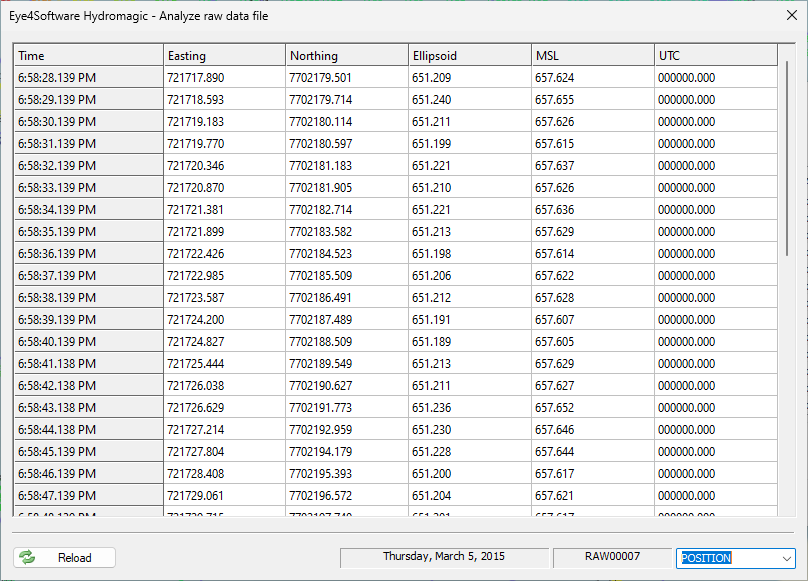Select the row header 6:58:32.139 PM
808x581 pixels.
click(89, 165)
